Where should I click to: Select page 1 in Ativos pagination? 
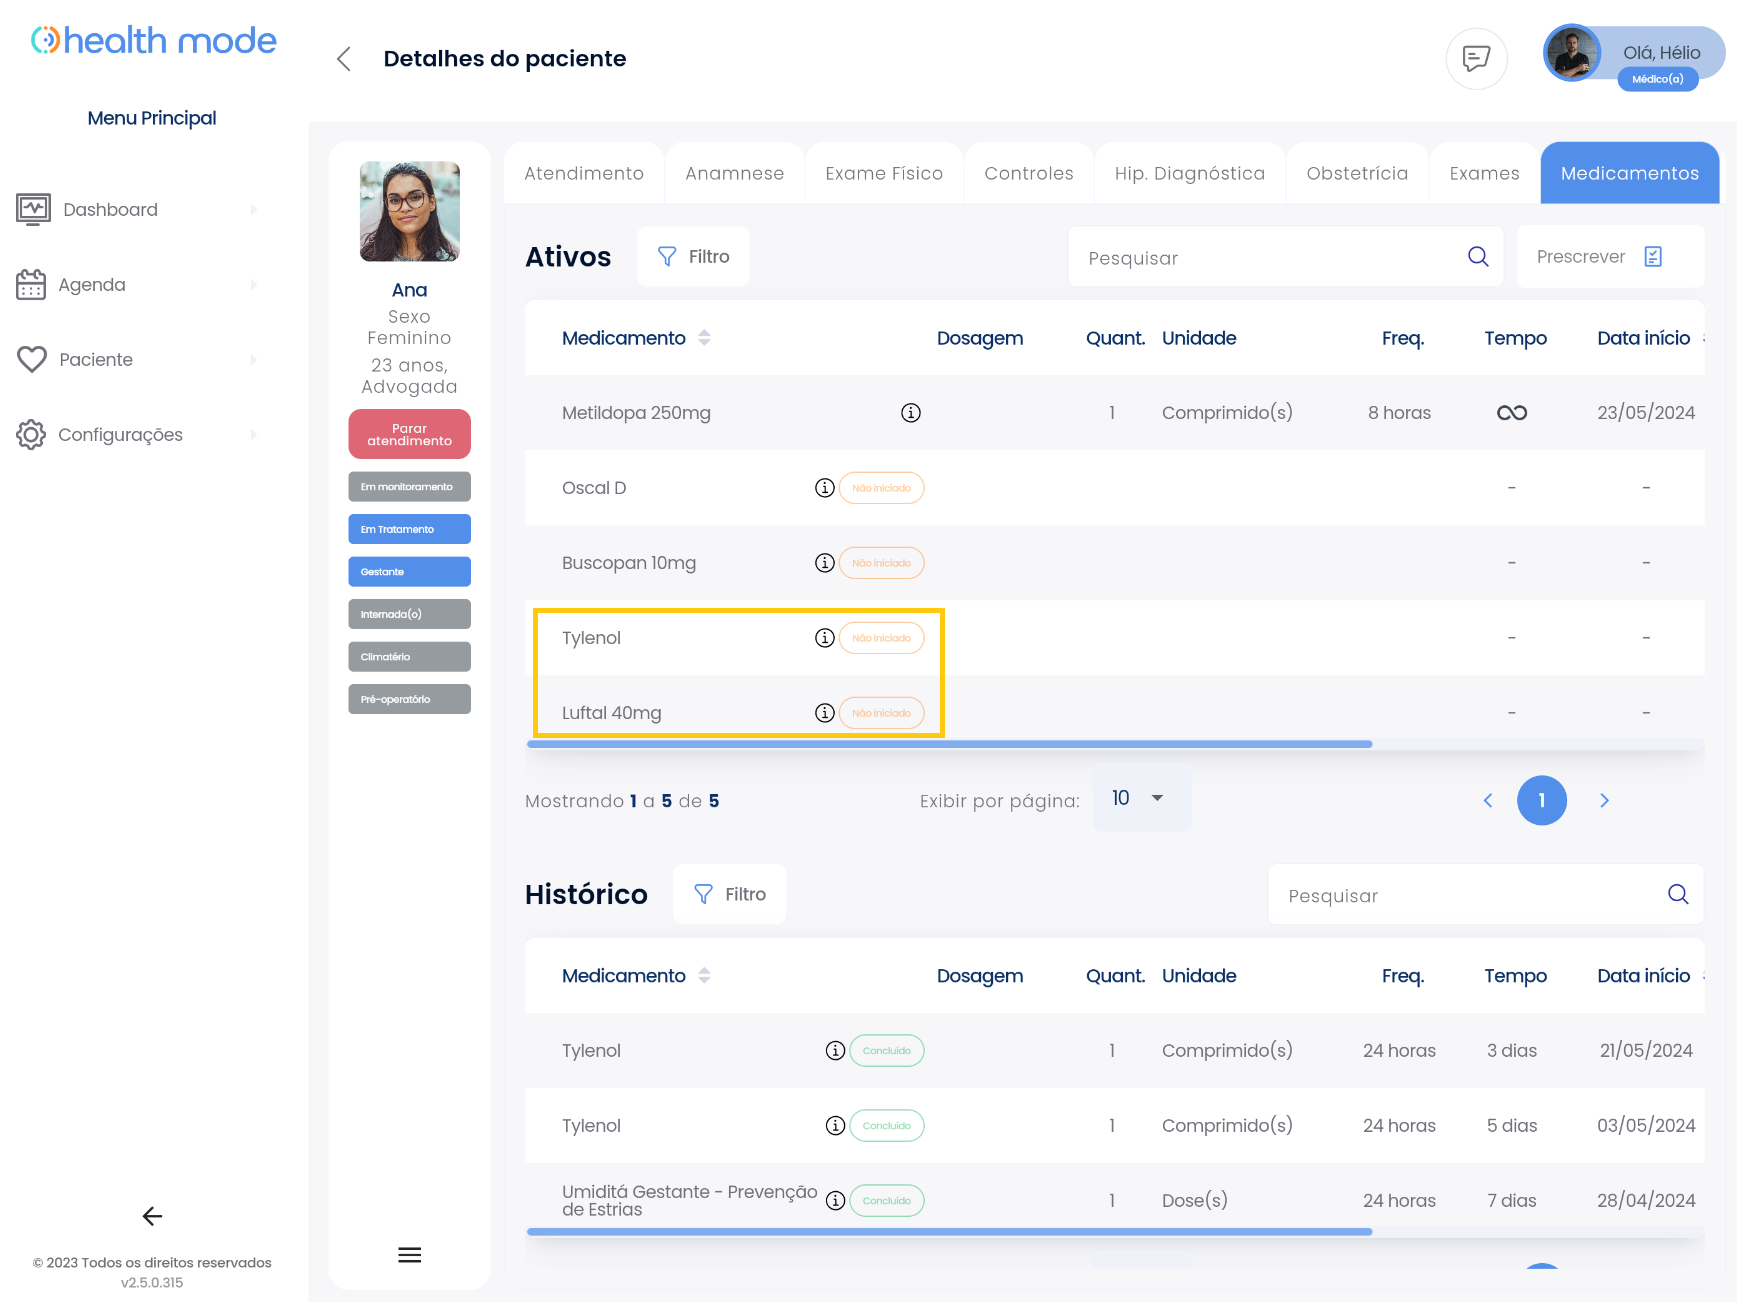pyautogui.click(x=1542, y=800)
